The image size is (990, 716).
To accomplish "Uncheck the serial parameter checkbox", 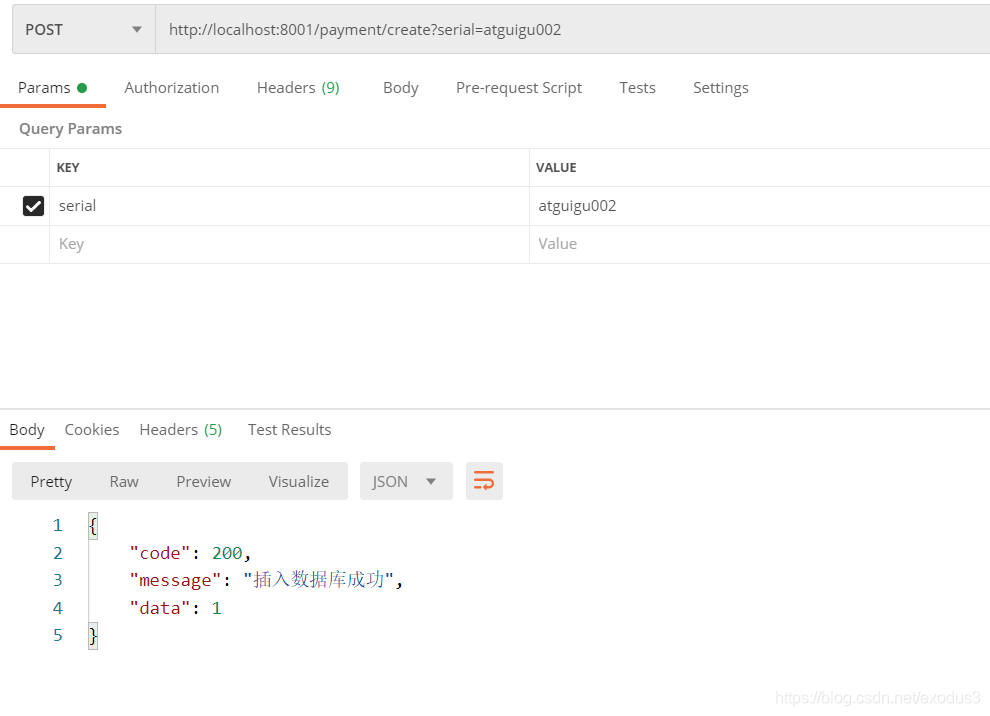I will (33, 206).
